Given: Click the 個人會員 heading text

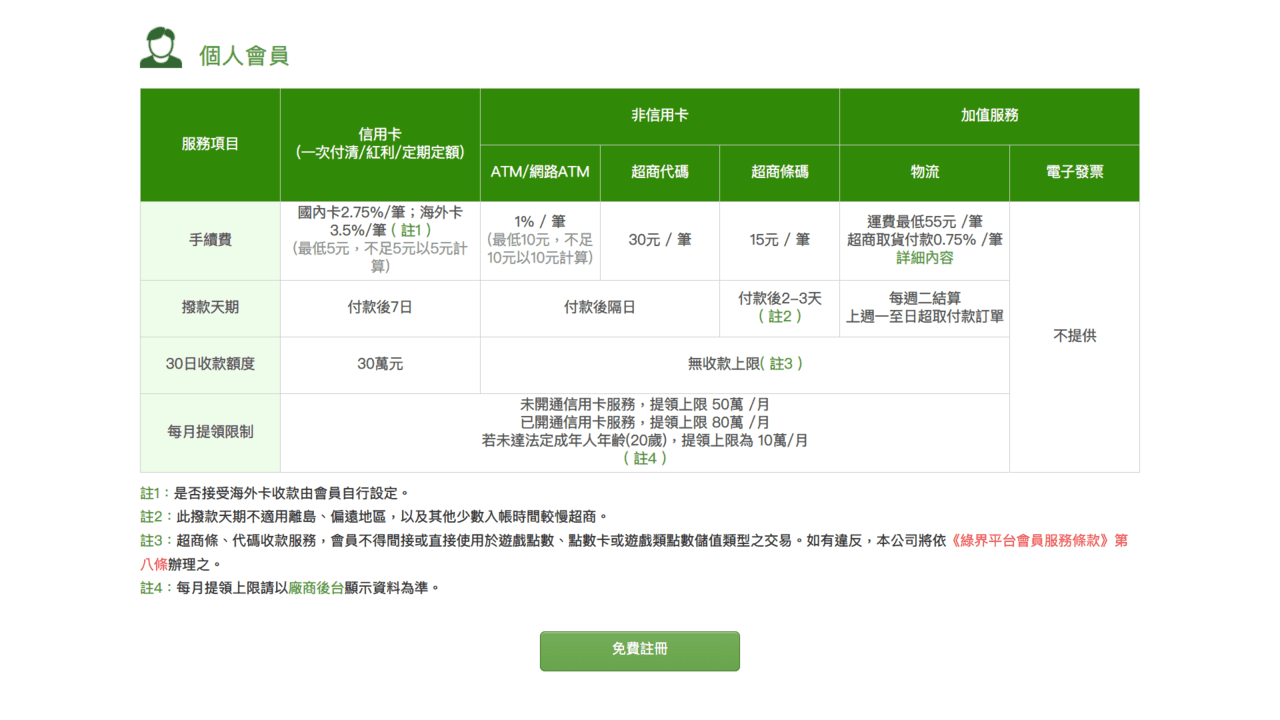Looking at the screenshot, I should (247, 56).
